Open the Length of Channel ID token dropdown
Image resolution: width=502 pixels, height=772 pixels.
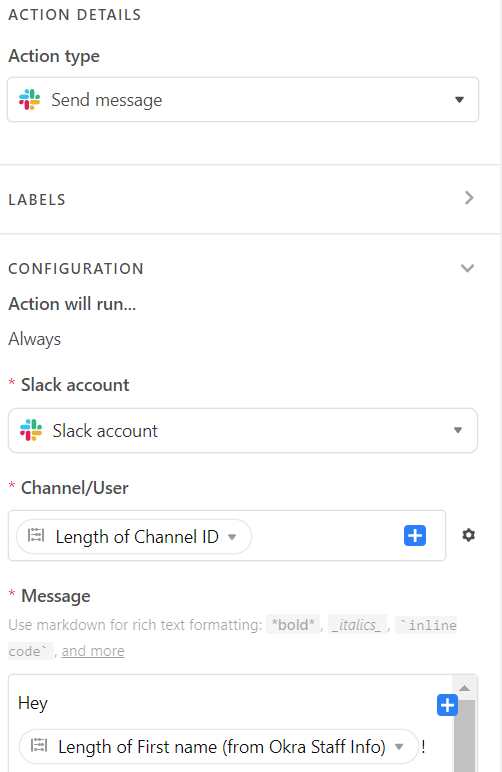232,537
